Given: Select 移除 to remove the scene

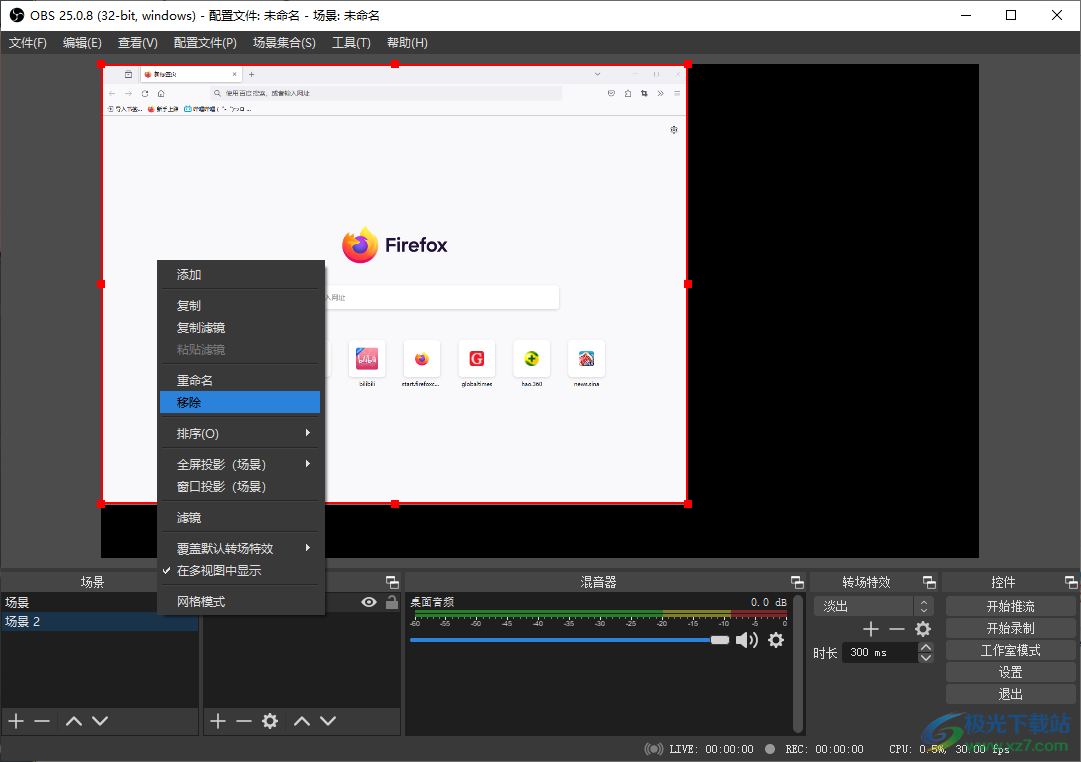Looking at the screenshot, I should coord(239,403).
